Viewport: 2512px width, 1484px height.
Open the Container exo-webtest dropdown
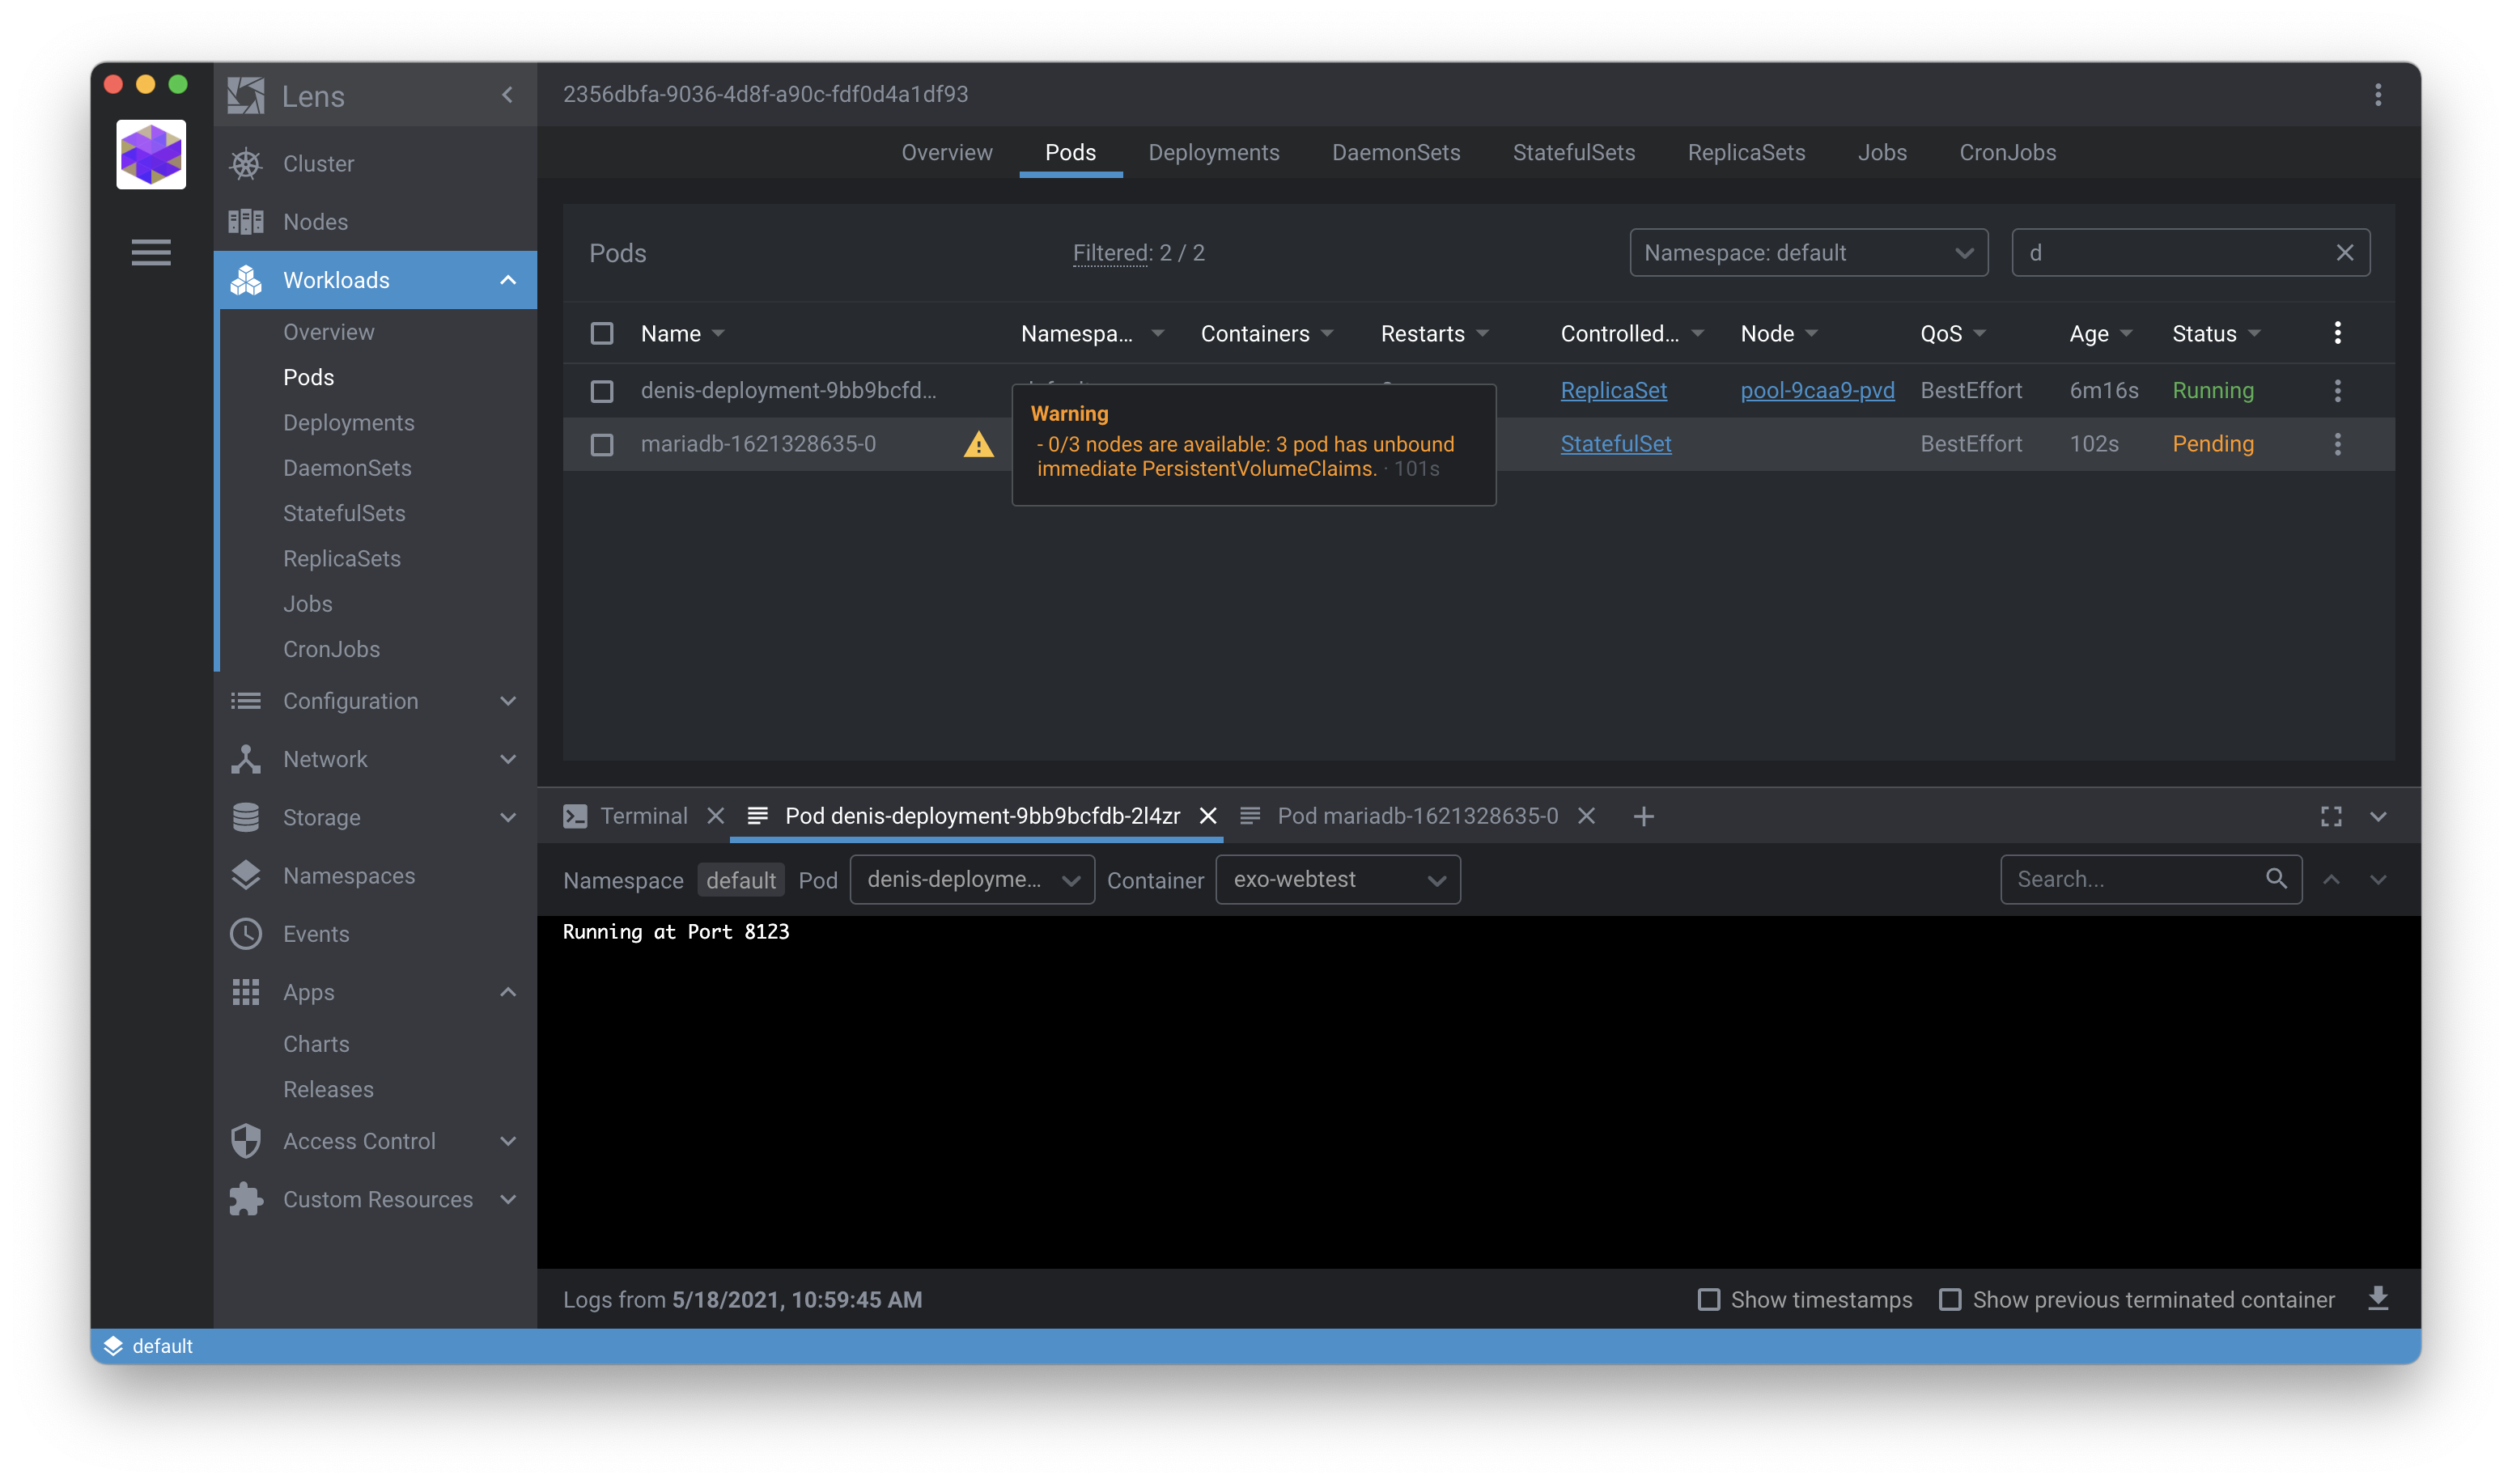pyautogui.click(x=1337, y=880)
